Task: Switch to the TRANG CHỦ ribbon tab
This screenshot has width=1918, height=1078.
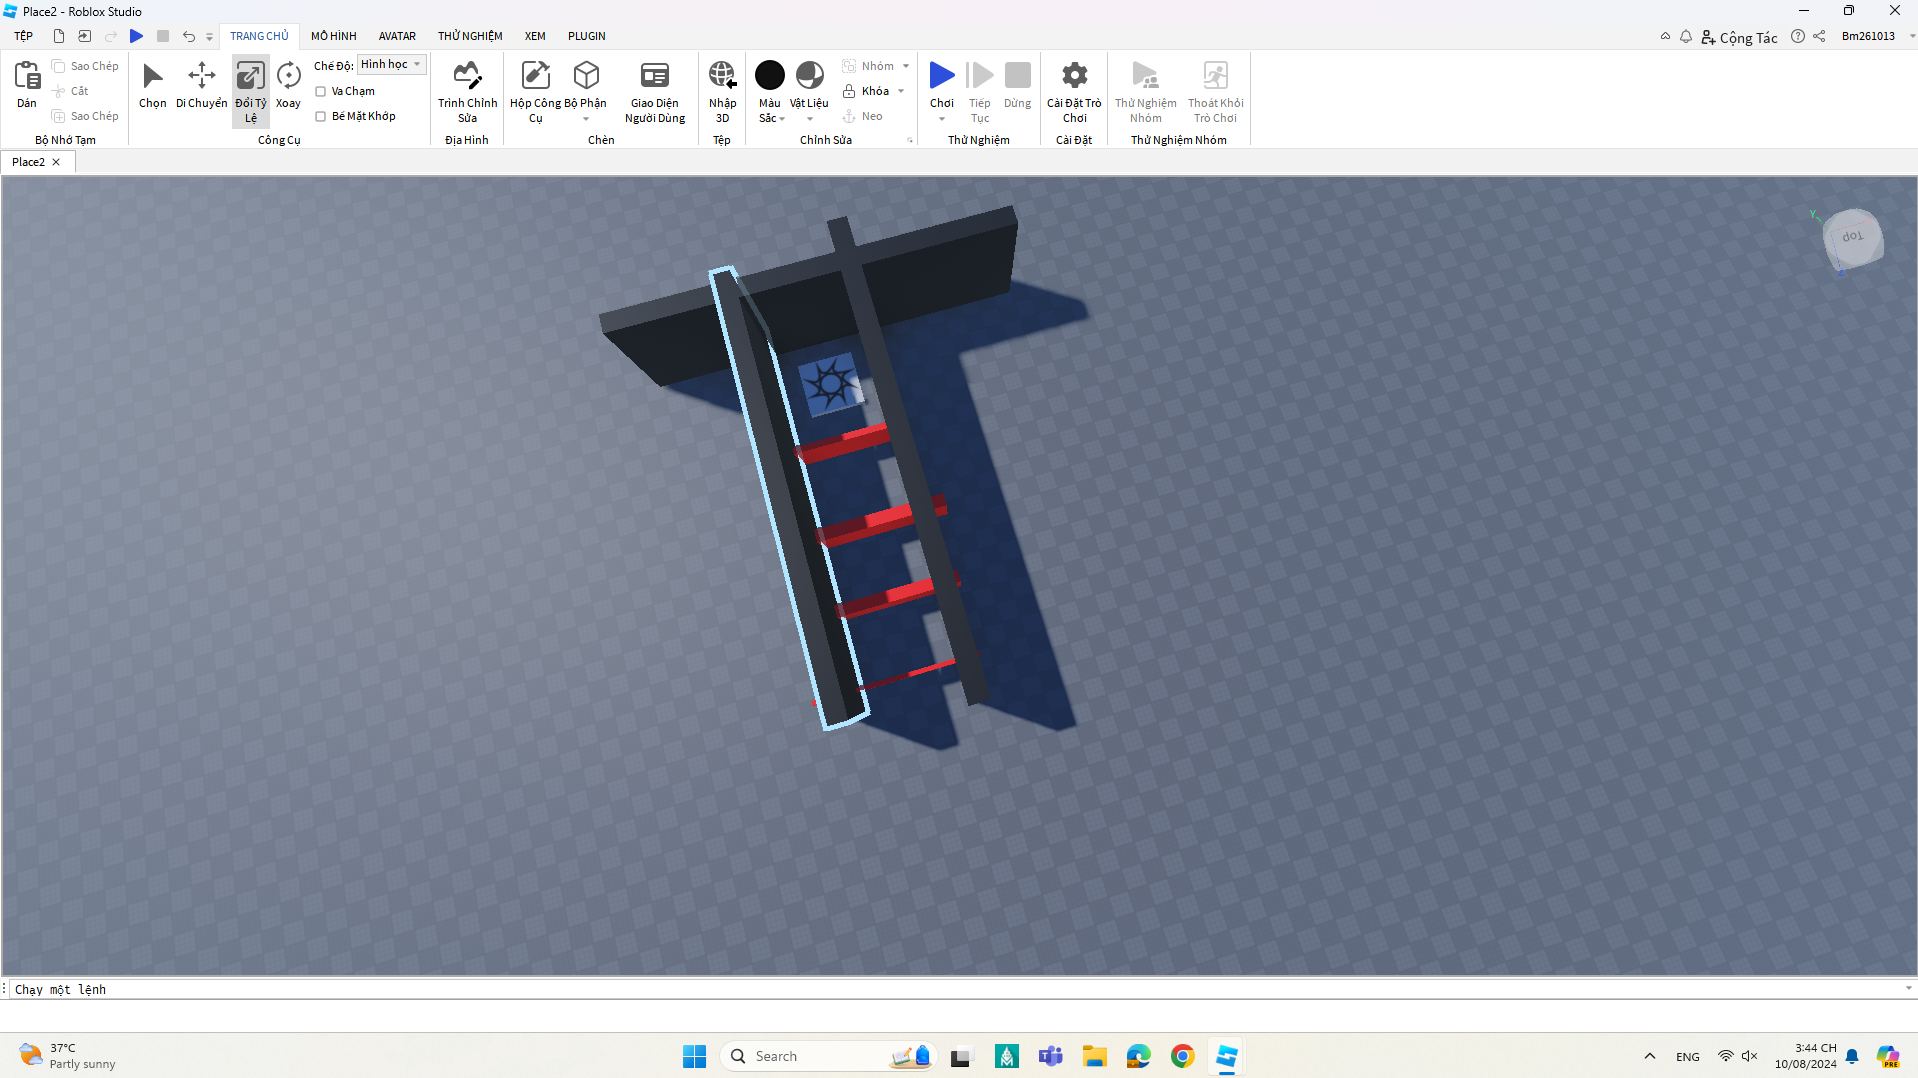Action: [259, 36]
